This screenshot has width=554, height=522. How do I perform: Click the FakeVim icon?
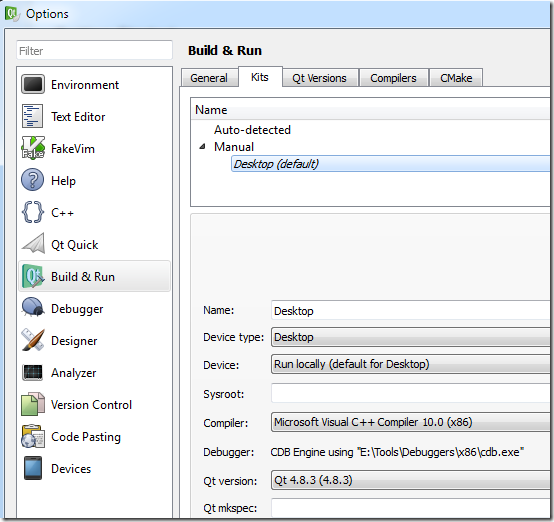click(x=33, y=148)
